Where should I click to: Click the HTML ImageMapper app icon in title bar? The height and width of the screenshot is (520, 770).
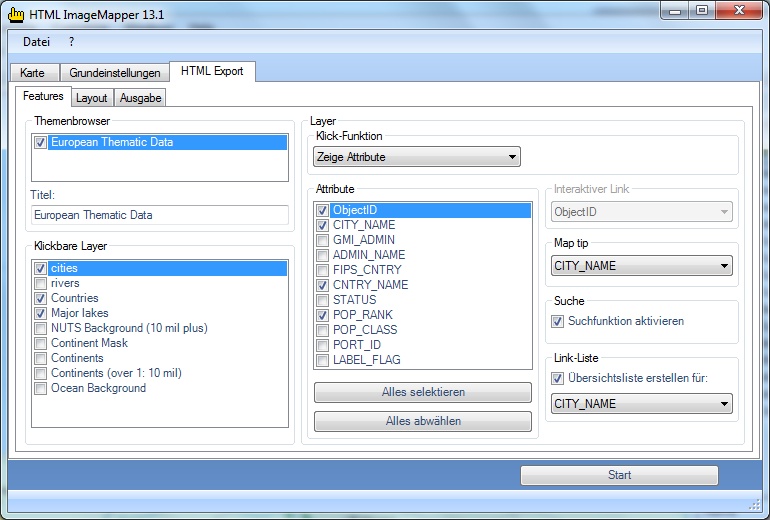coord(16,13)
